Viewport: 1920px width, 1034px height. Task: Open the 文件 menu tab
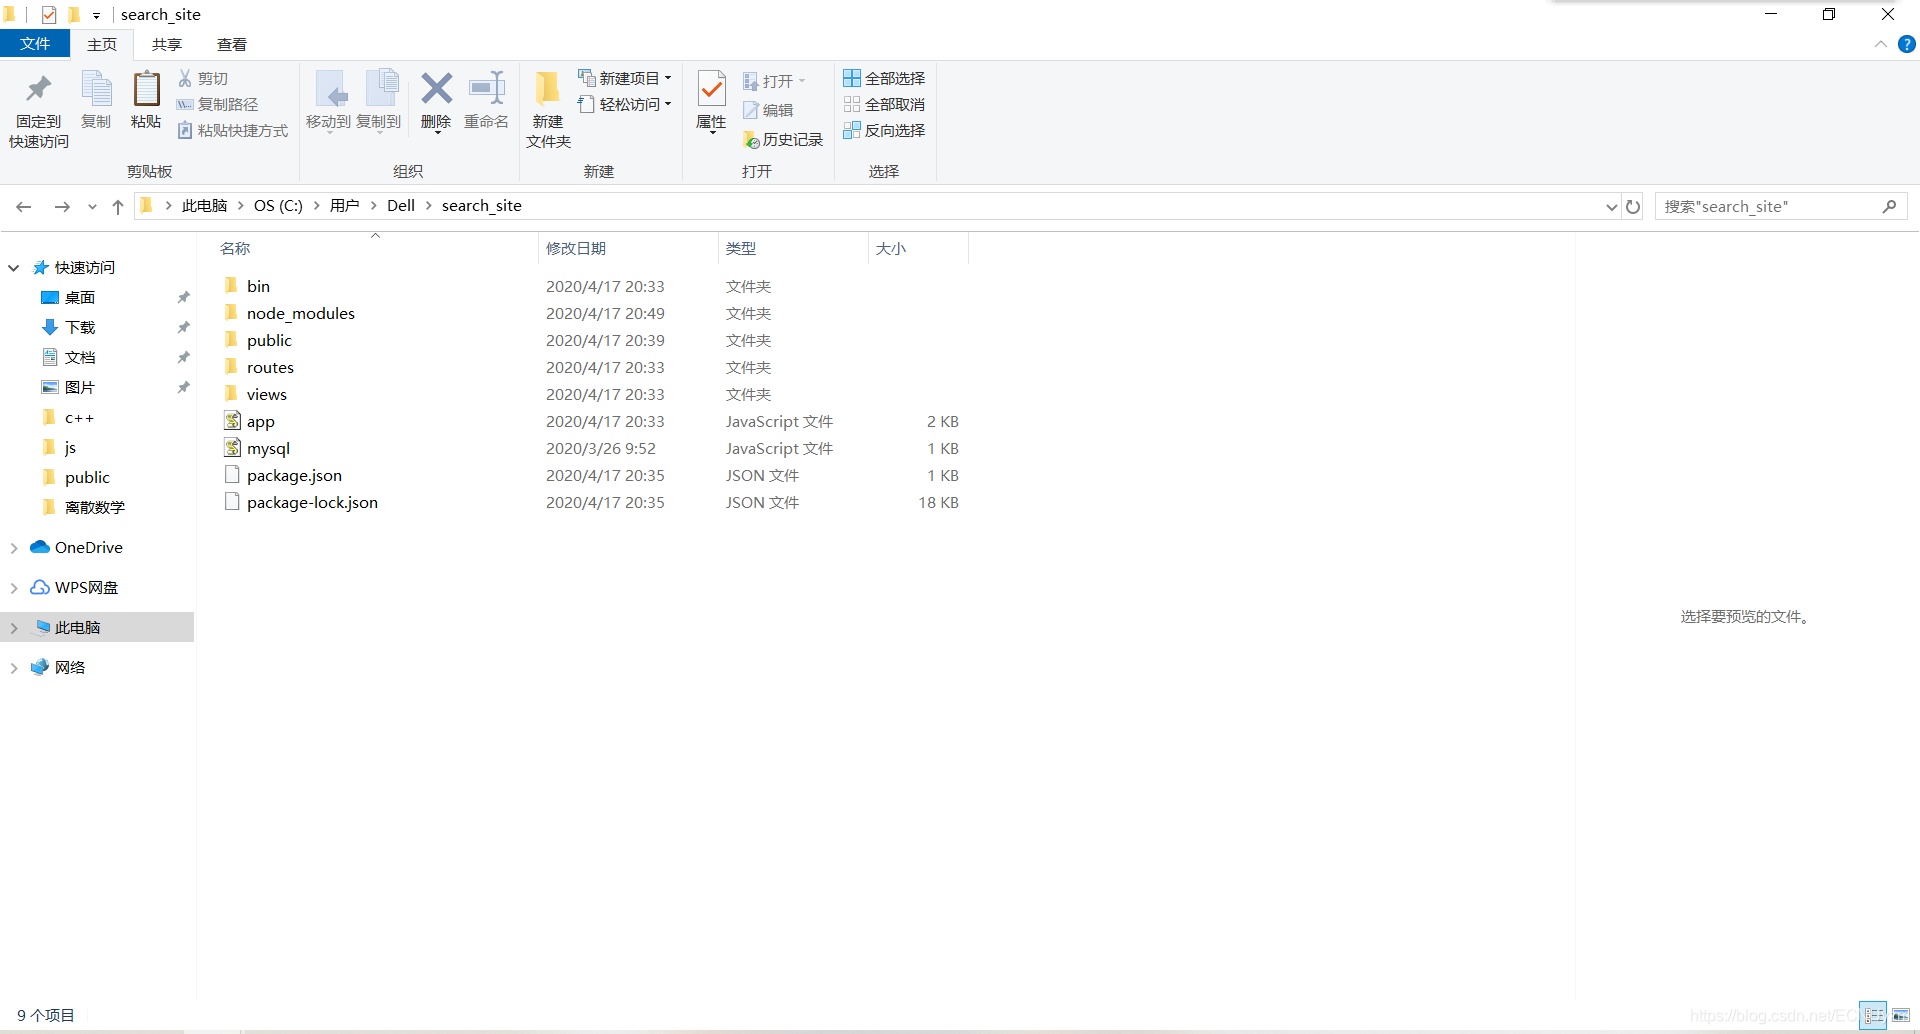click(35, 43)
